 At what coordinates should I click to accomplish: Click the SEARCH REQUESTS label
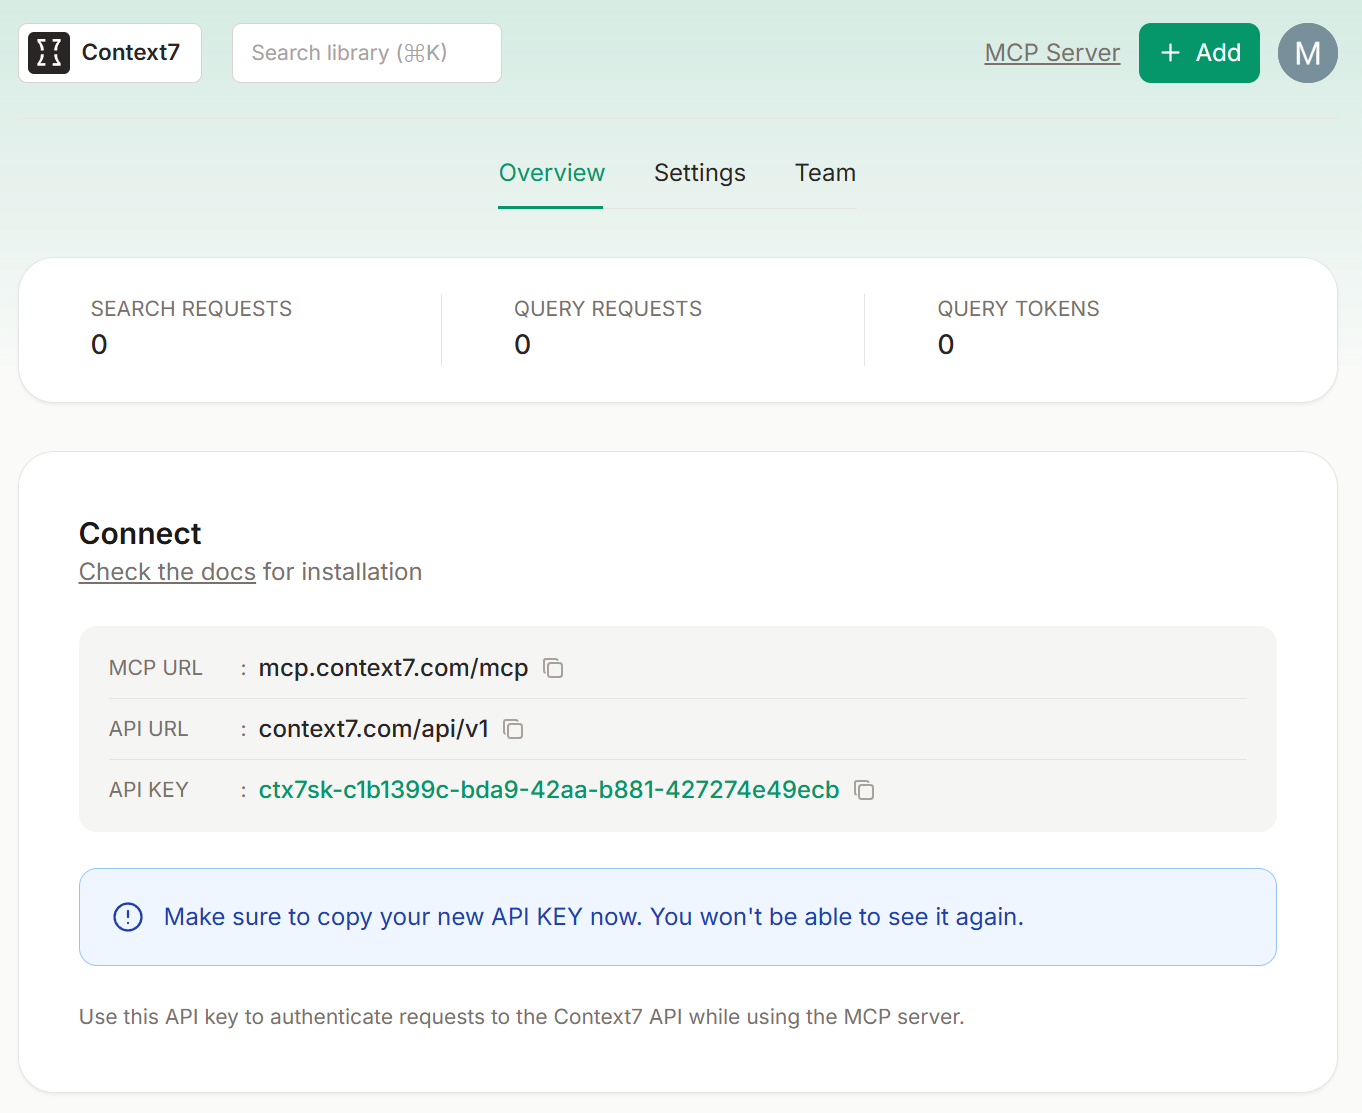191,309
